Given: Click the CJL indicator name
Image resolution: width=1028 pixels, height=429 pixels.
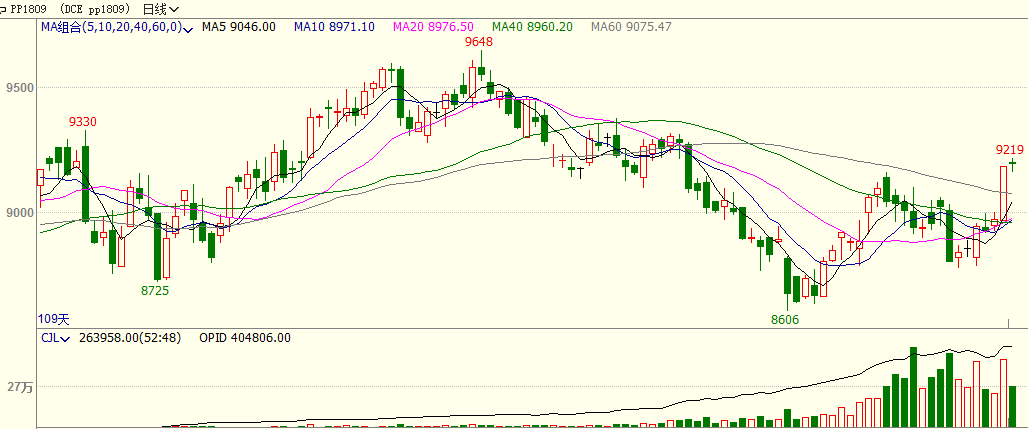Looking at the screenshot, I should pos(50,338).
